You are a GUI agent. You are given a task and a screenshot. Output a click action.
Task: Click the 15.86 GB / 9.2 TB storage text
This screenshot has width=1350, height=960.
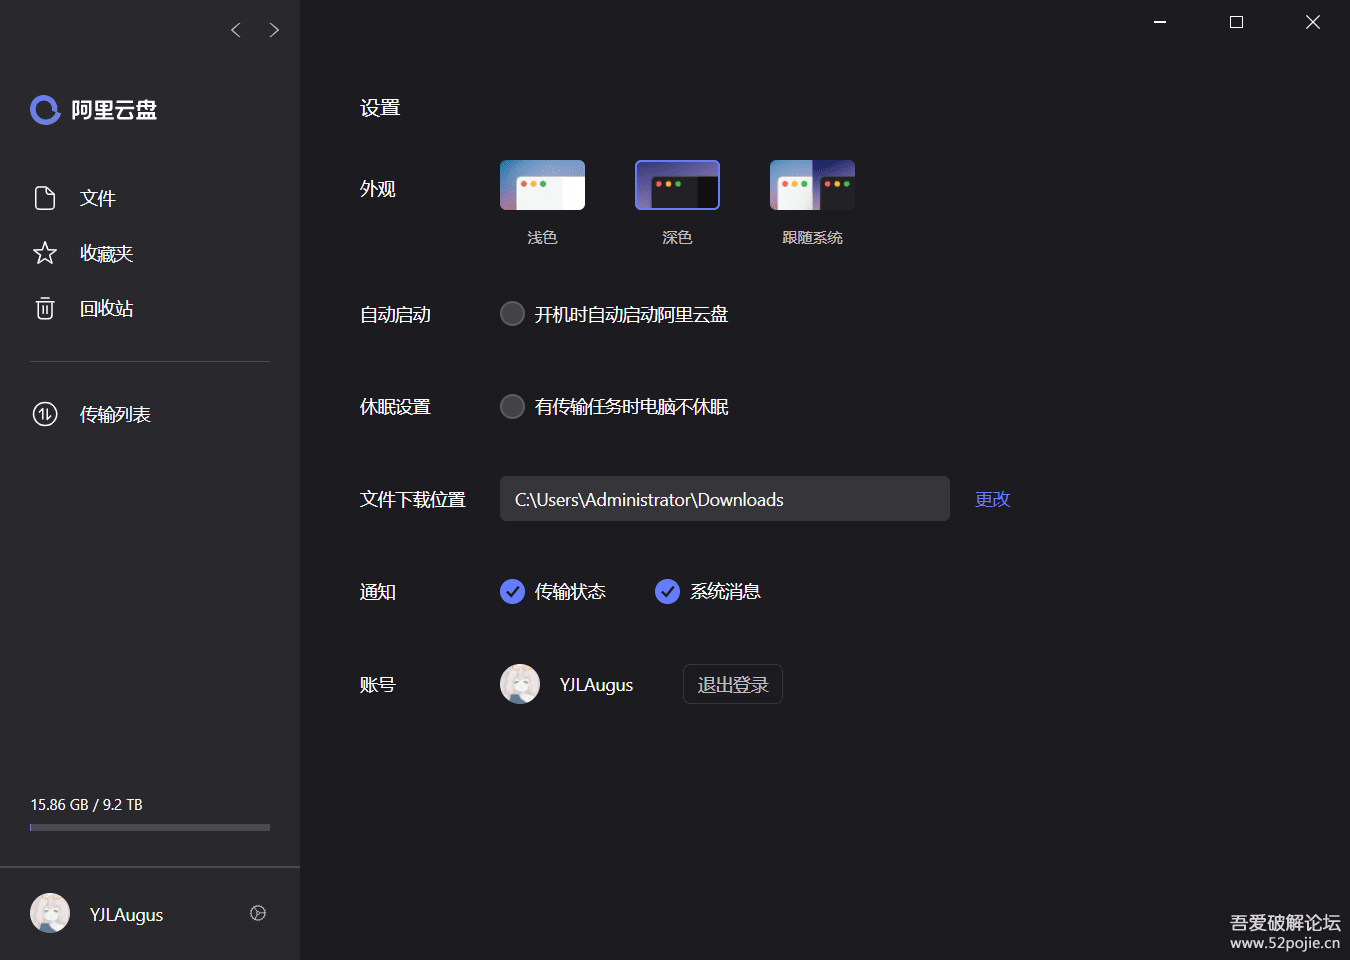pyautogui.click(x=86, y=805)
